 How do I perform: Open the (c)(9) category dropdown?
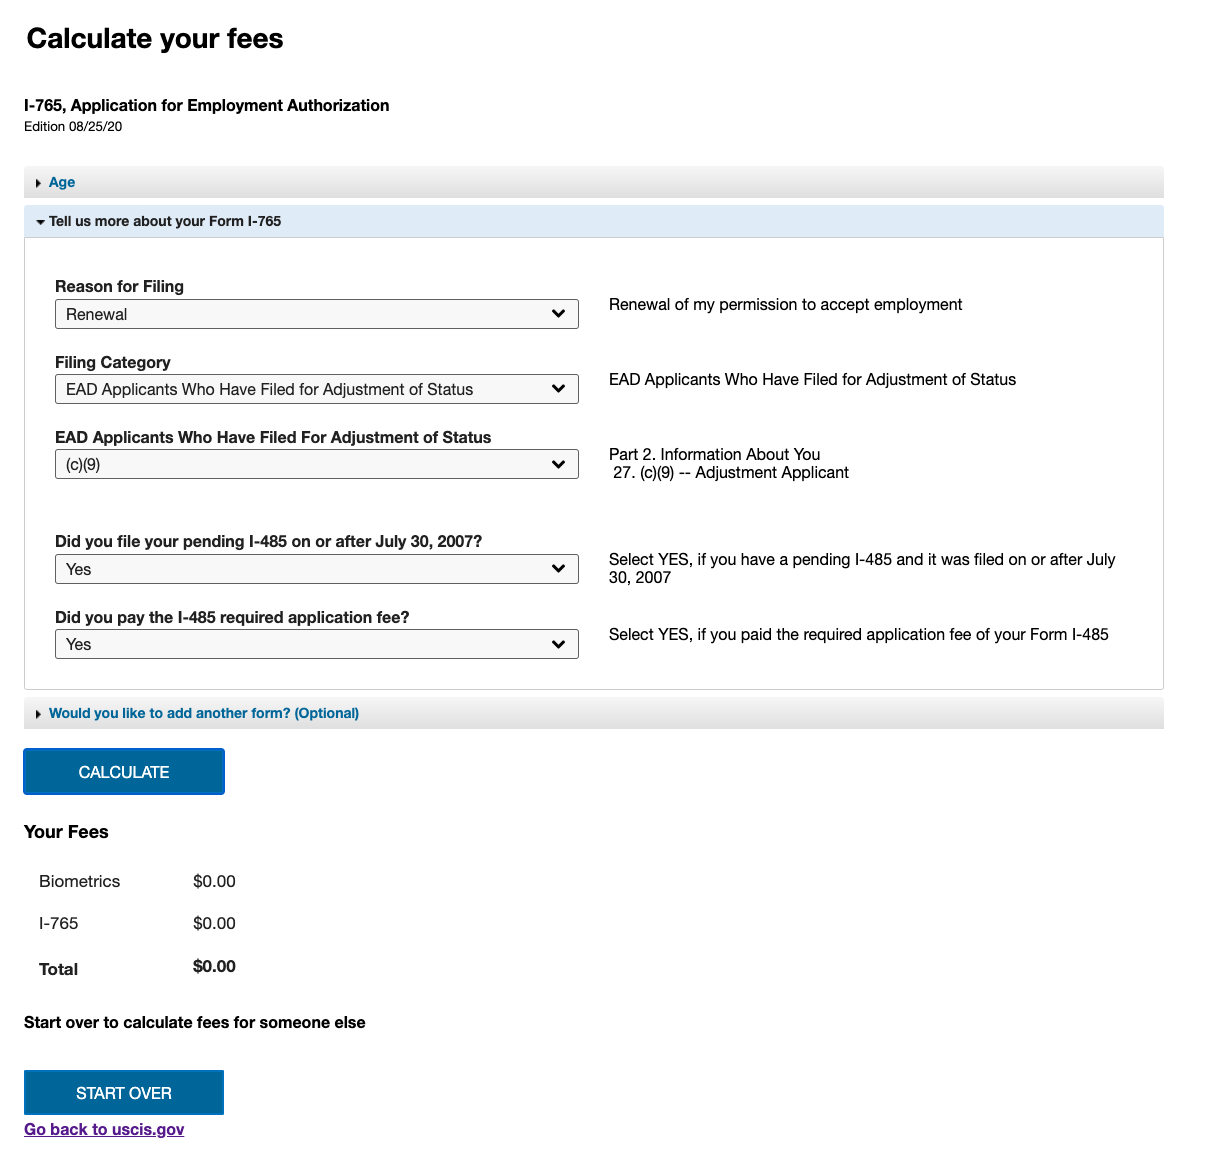click(x=316, y=464)
